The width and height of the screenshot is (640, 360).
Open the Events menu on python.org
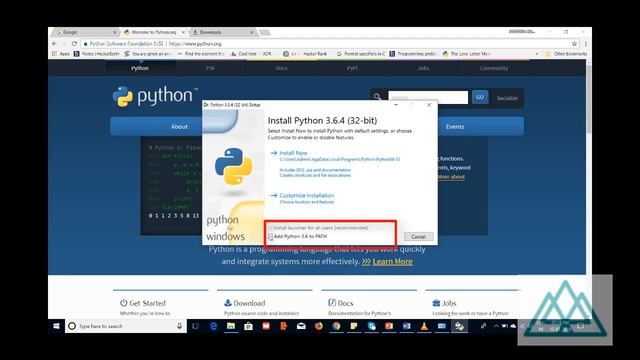[x=455, y=127]
